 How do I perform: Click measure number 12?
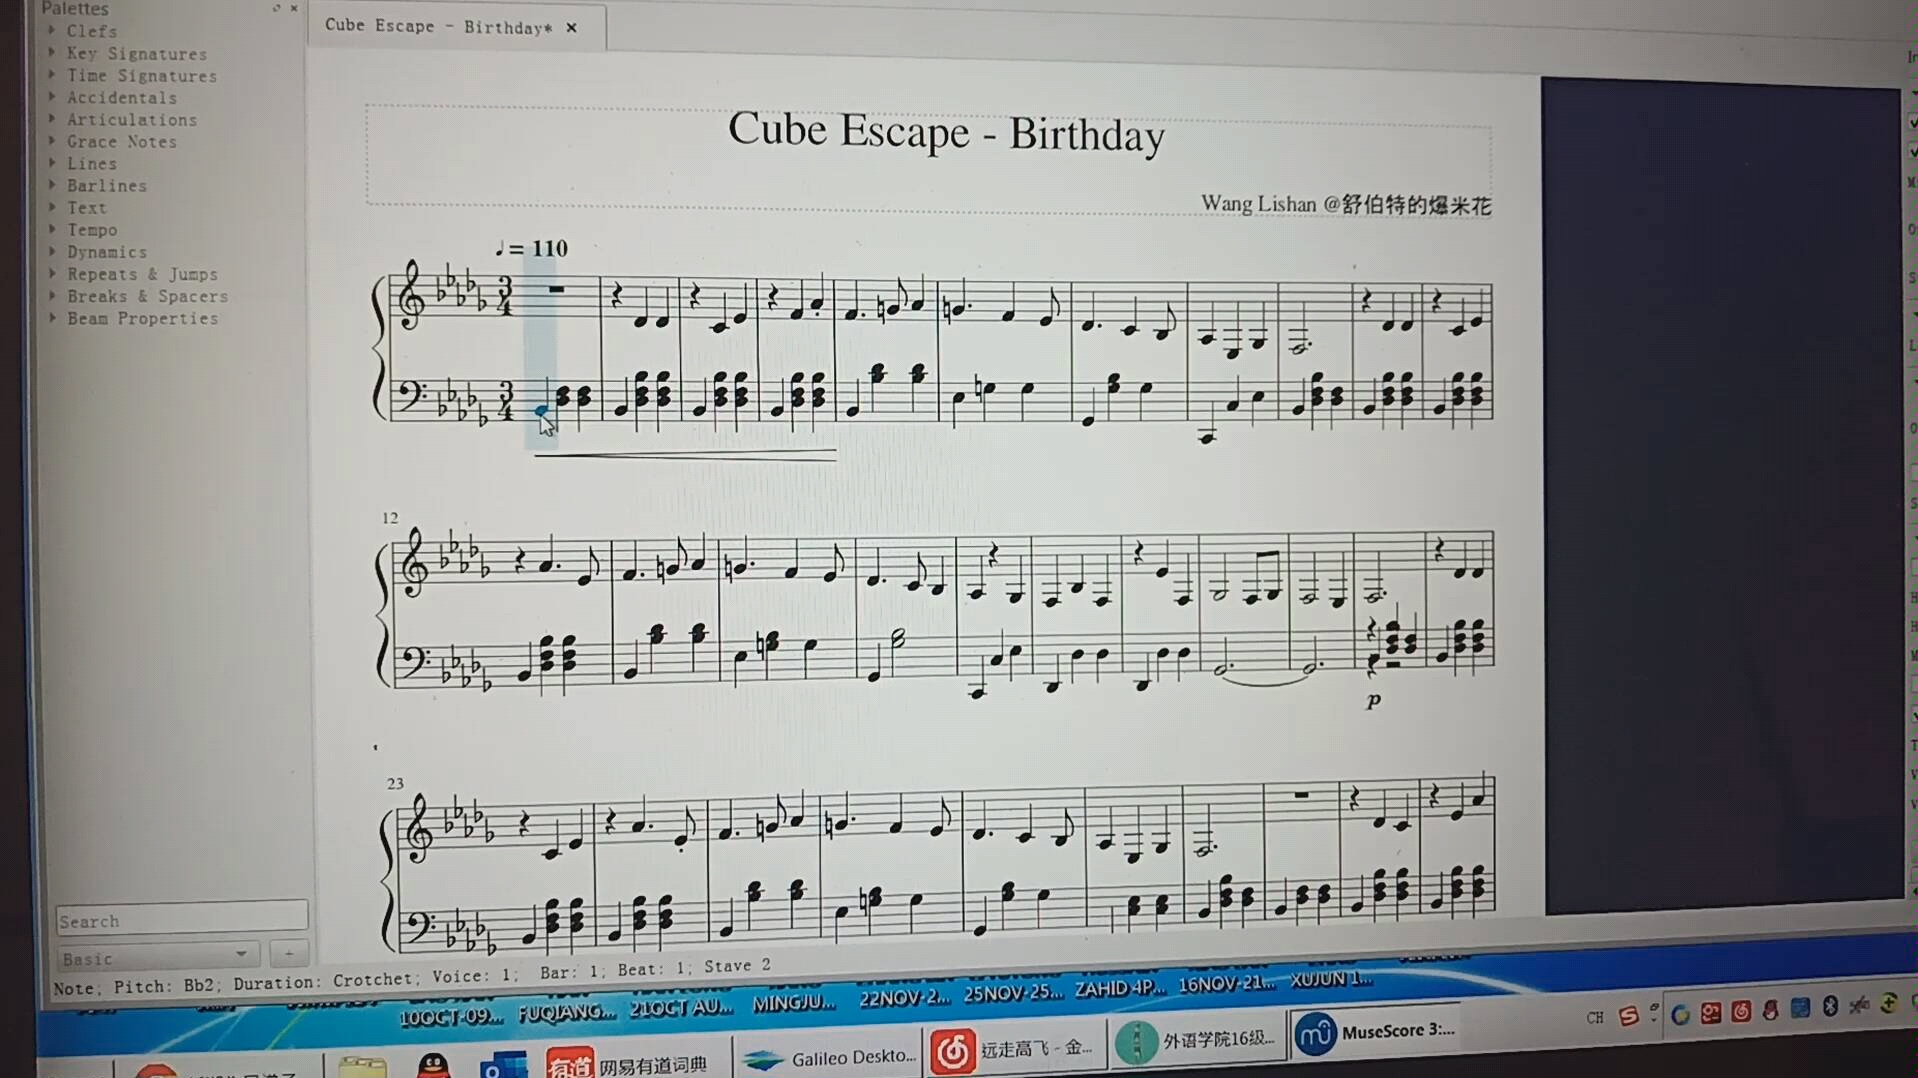pos(389,518)
